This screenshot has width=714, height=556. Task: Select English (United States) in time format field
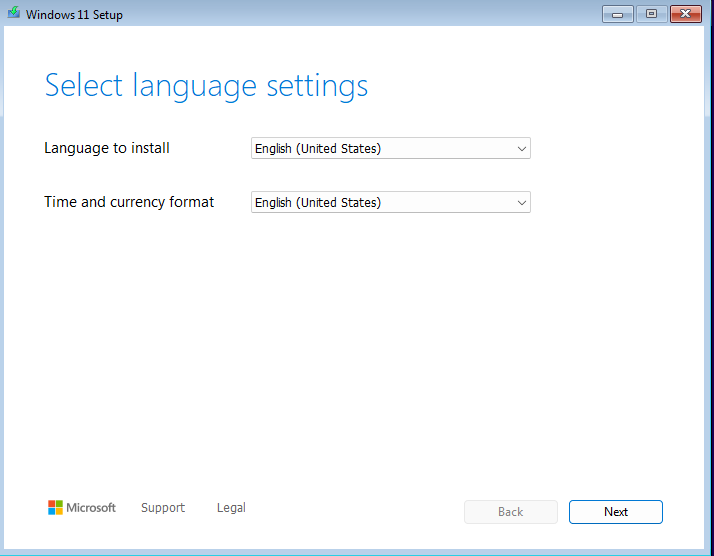[x=318, y=203]
